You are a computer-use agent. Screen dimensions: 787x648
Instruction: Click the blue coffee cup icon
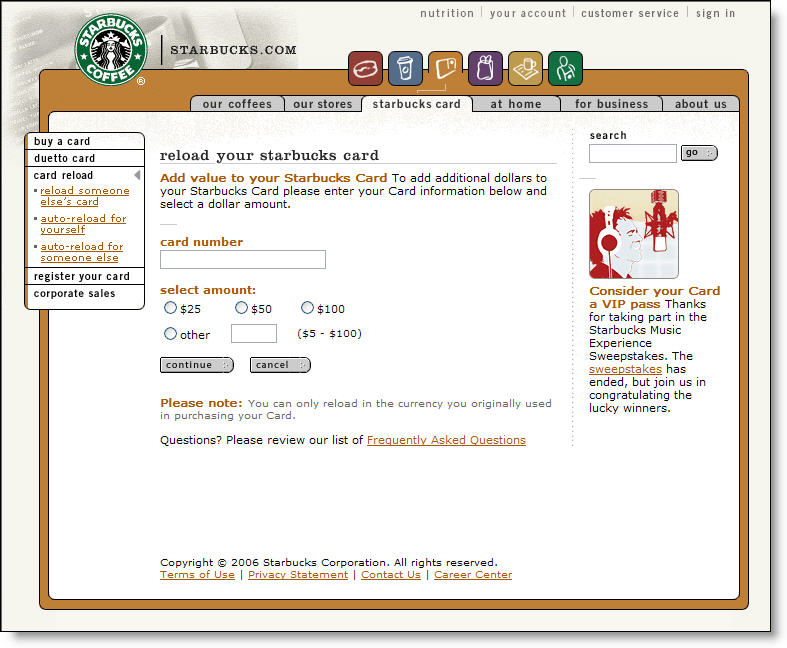405,68
